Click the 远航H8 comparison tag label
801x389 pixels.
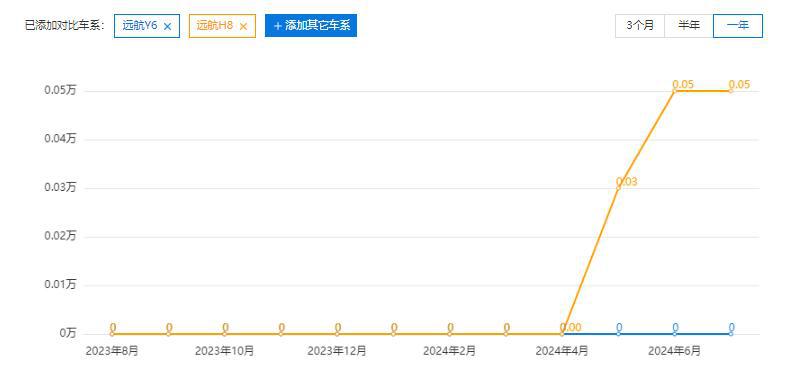pos(215,26)
